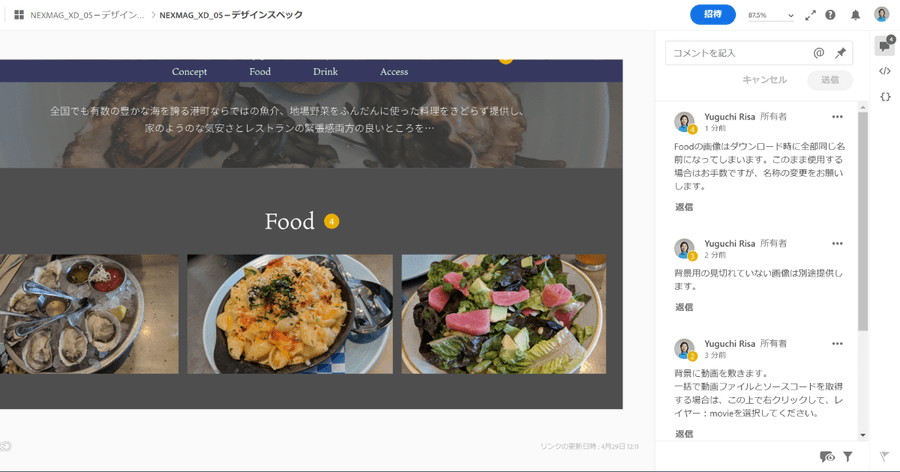Image resolution: width=900 pixels, height=472 pixels.
Task: Click the 送信 send button
Action: click(830, 80)
